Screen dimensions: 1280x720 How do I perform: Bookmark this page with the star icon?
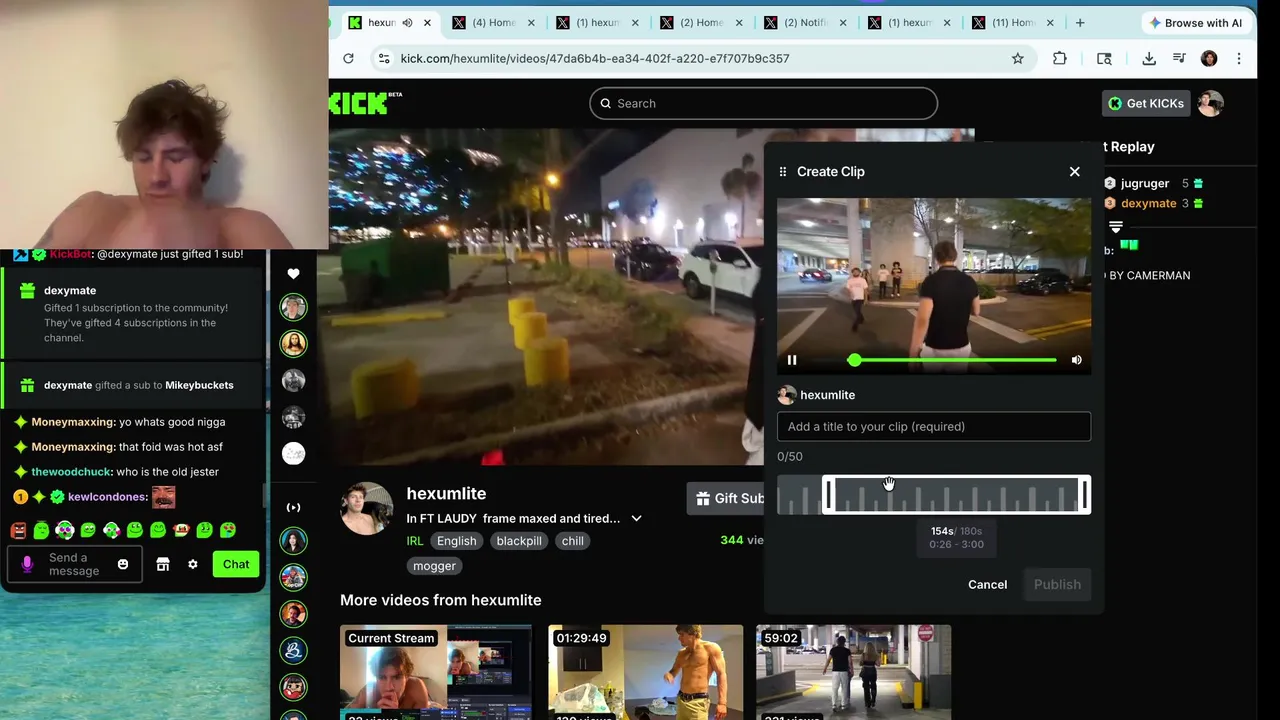coord(1018,58)
